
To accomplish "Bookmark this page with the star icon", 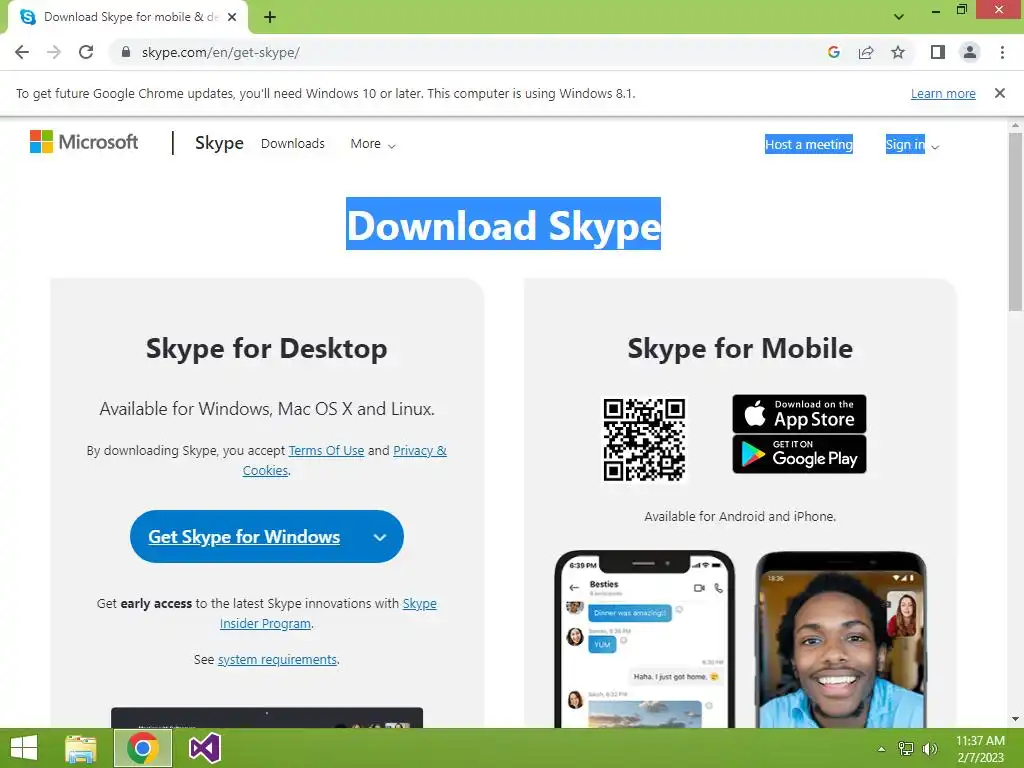I will (898, 52).
